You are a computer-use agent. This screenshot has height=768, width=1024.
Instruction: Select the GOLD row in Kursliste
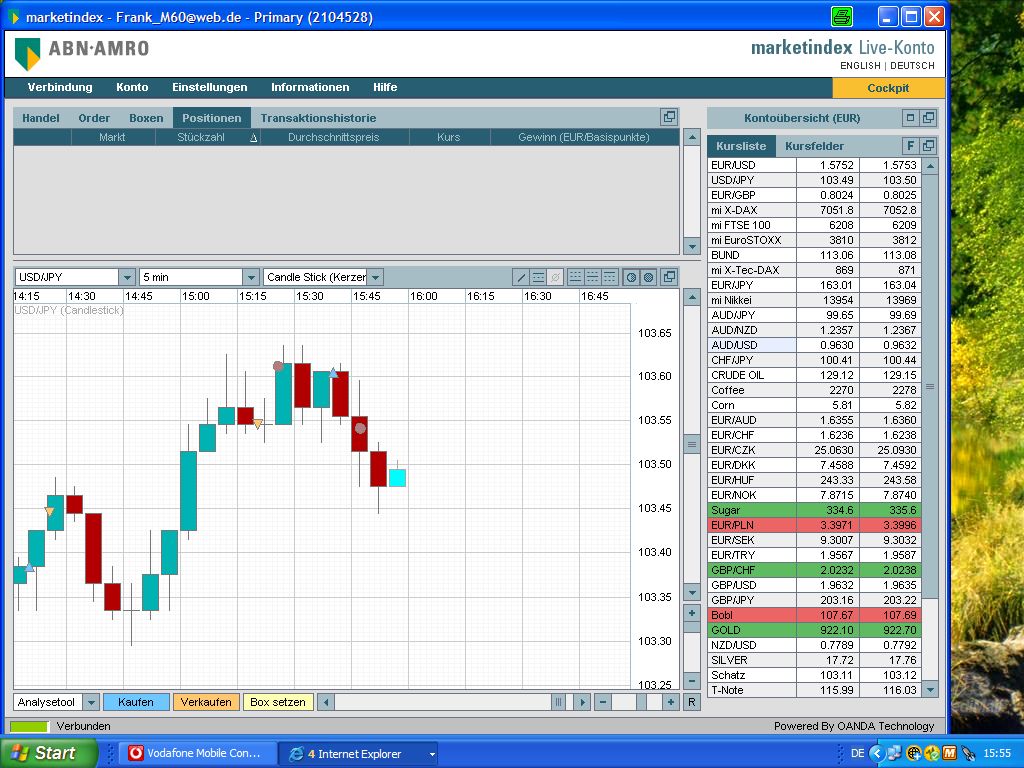[x=814, y=630]
